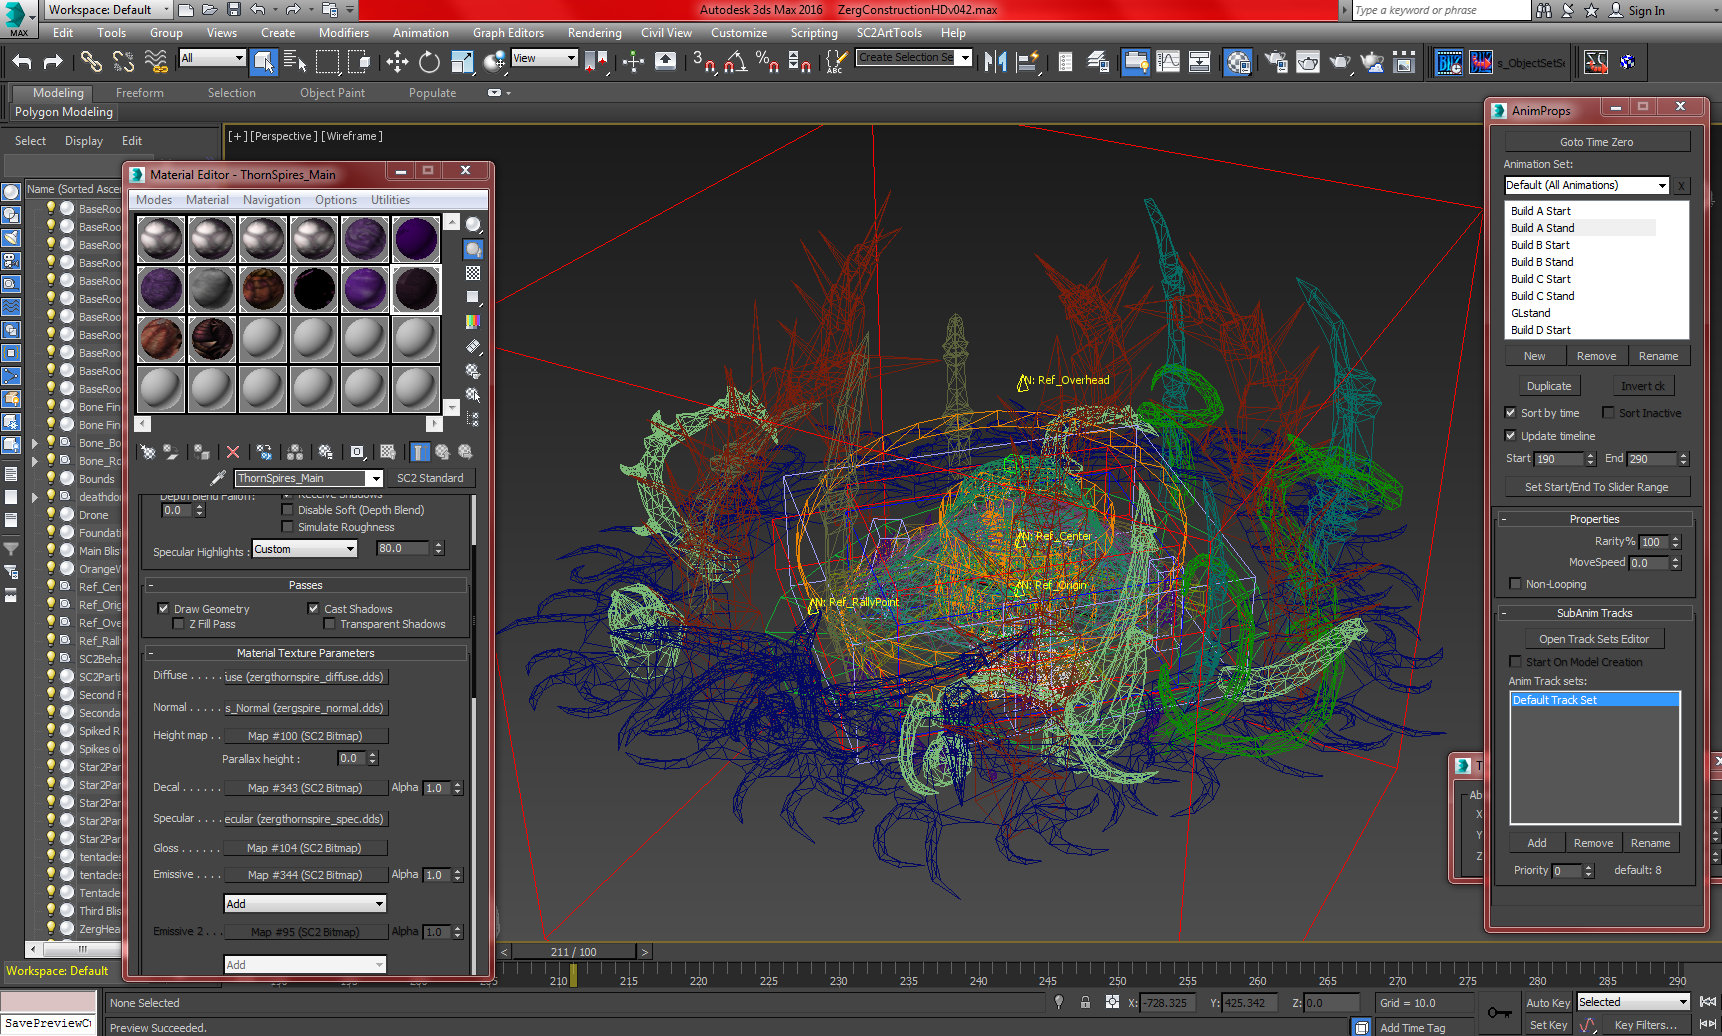Activate the Select Object tool
Screen dimensions: 1722x1036
coord(263,62)
